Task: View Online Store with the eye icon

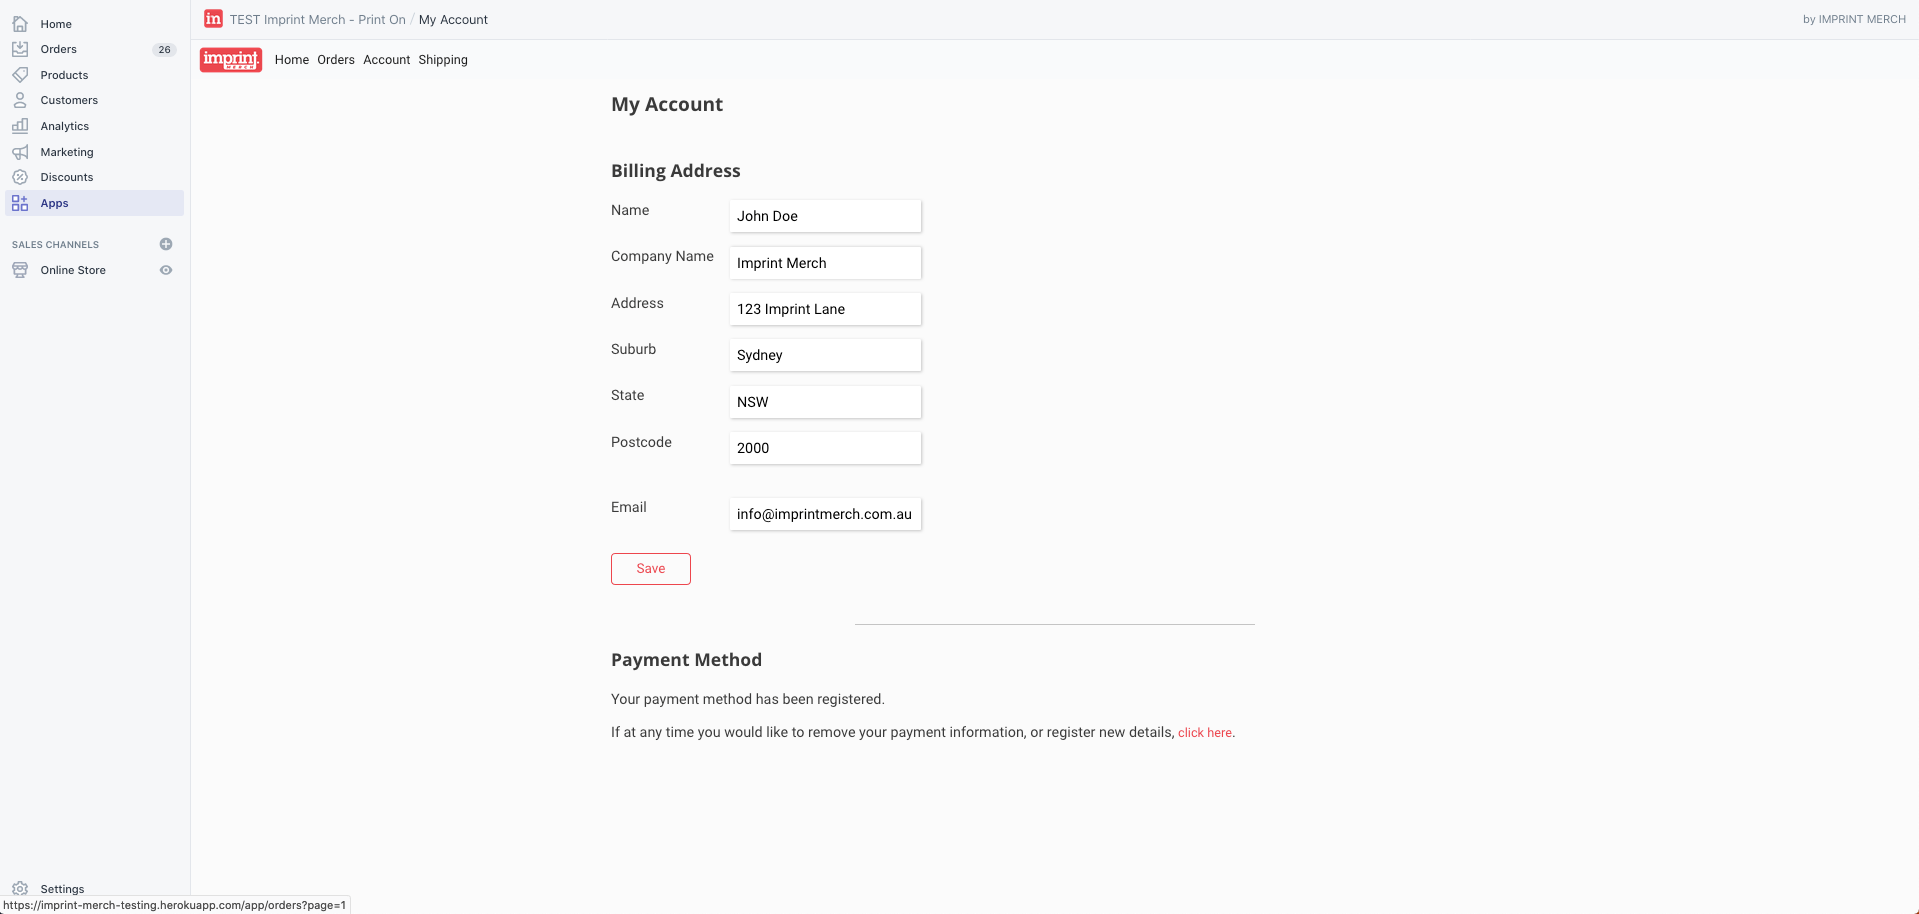Action: tap(166, 270)
